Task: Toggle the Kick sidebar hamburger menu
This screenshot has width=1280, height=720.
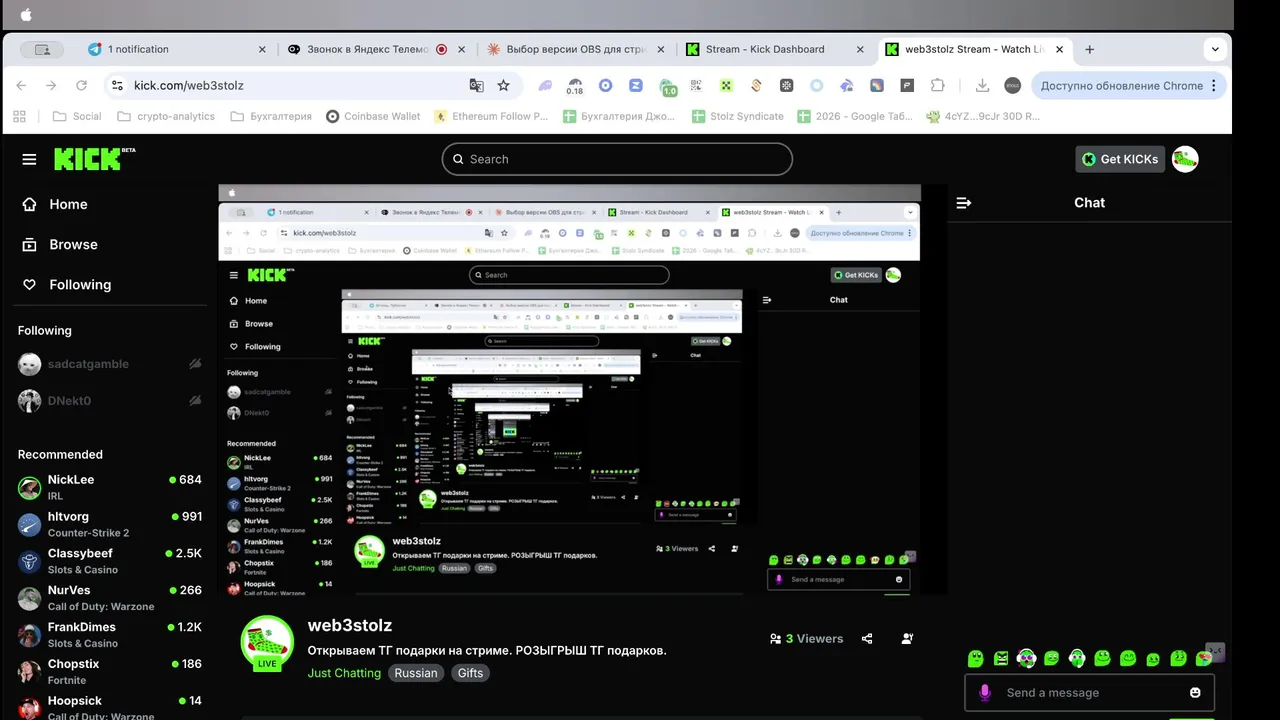Action: pos(29,159)
